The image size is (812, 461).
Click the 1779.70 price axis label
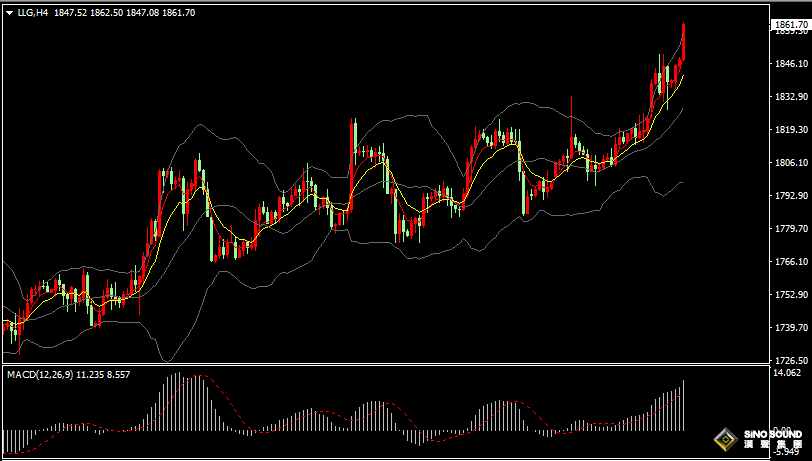click(x=790, y=229)
